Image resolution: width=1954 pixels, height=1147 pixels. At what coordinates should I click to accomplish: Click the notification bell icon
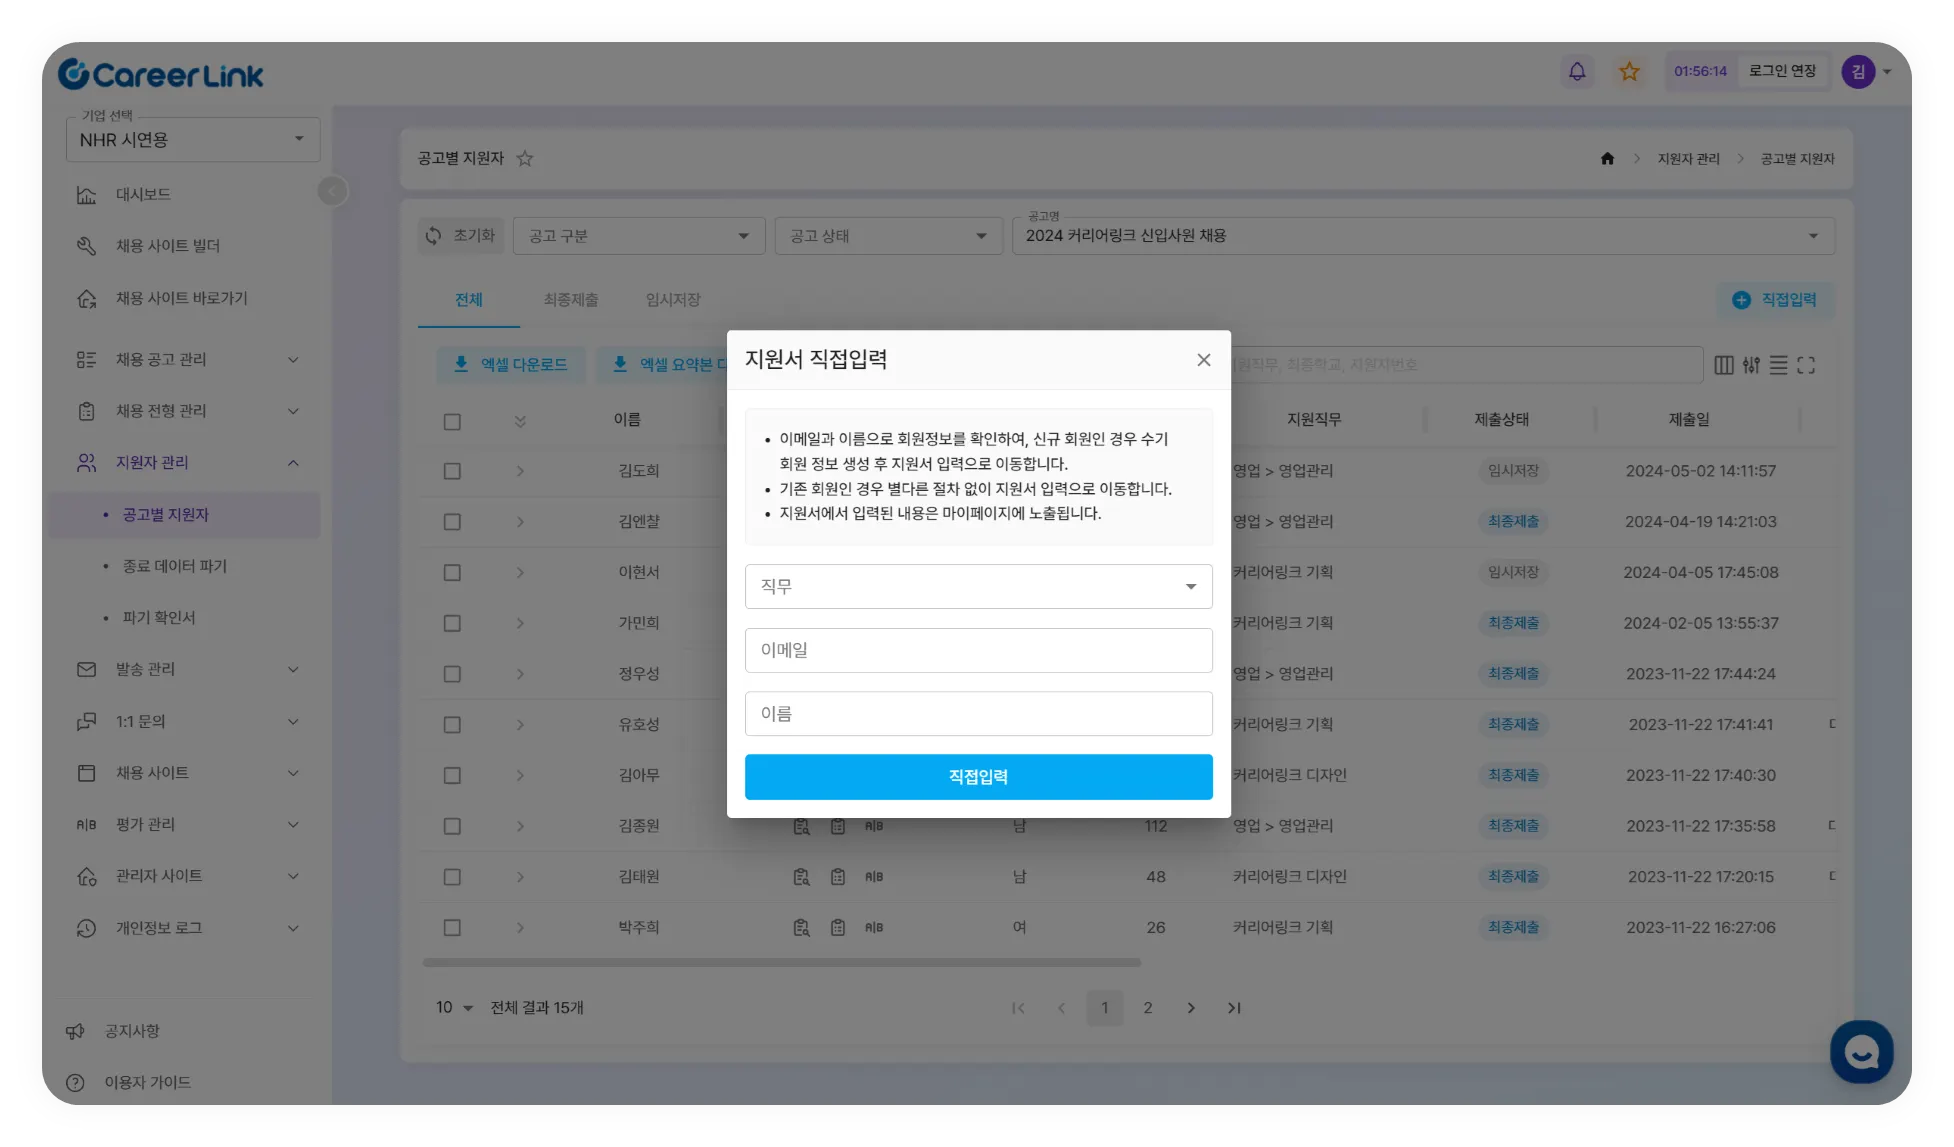(x=1577, y=71)
